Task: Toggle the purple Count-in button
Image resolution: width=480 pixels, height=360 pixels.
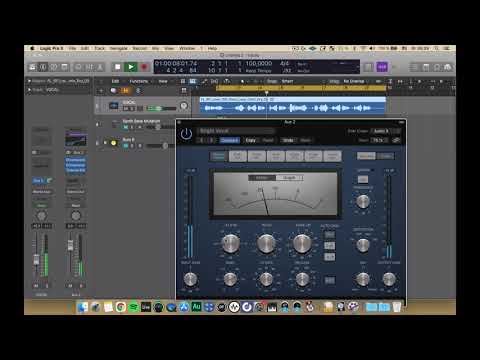Action: click(x=382, y=67)
